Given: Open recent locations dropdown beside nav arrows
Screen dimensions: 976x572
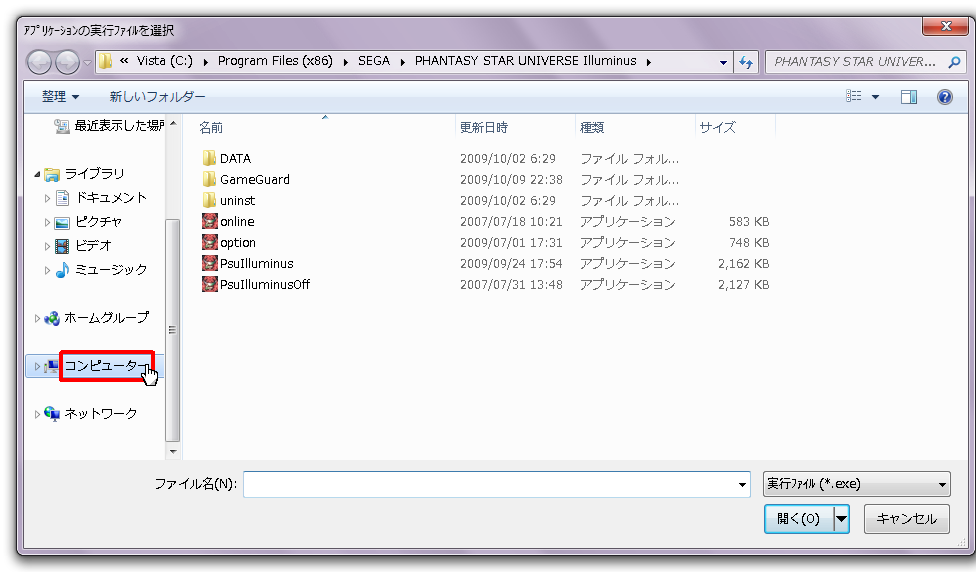Looking at the screenshot, I should [x=87, y=62].
